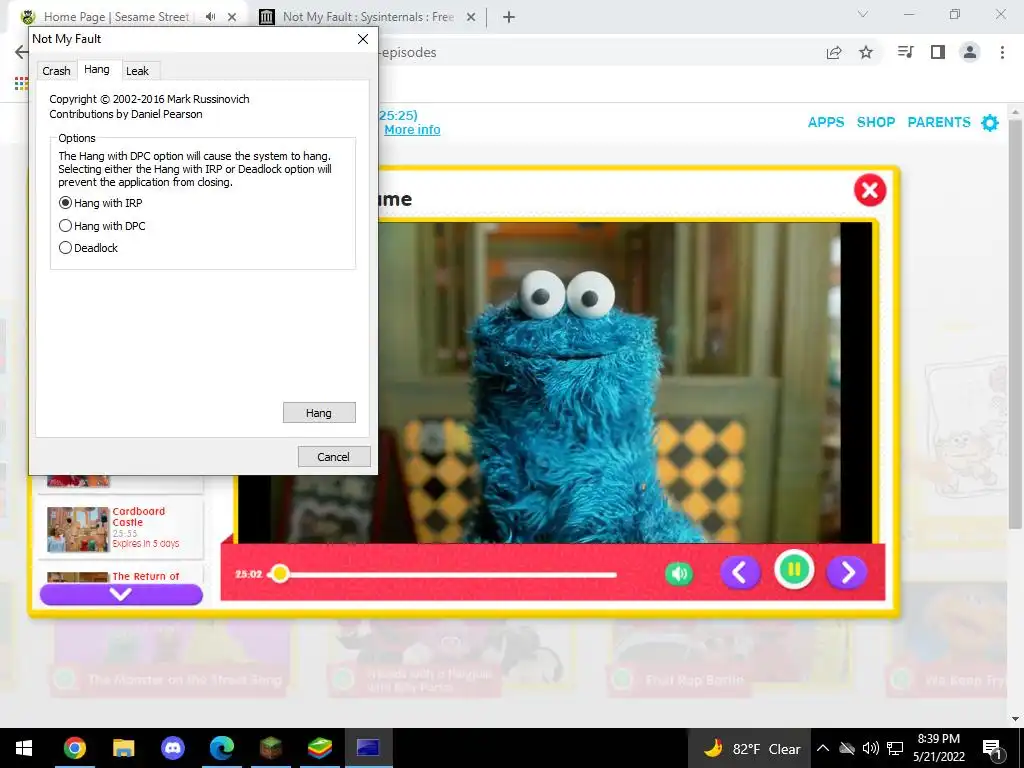1024x768 pixels.
Task: Open the Not My Fault taskbar icon
Action: tap(368, 748)
